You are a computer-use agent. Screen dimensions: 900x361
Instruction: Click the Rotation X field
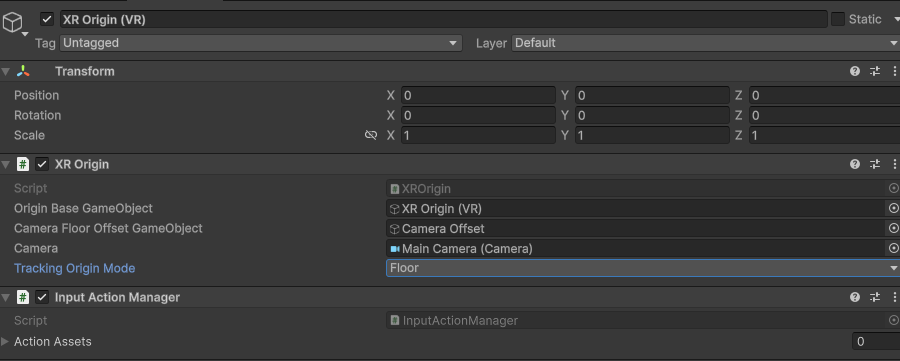click(x=478, y=115)
